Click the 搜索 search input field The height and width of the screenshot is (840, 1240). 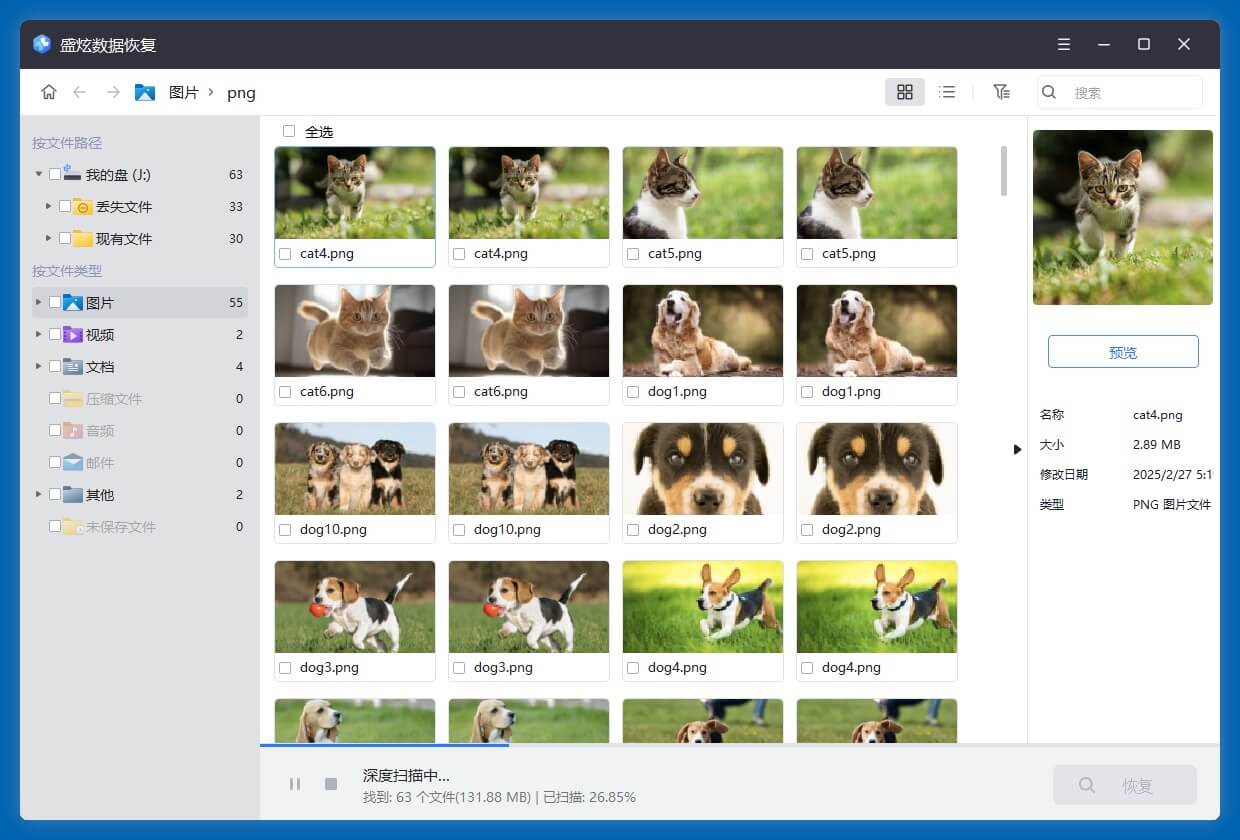coord(1130,92)
